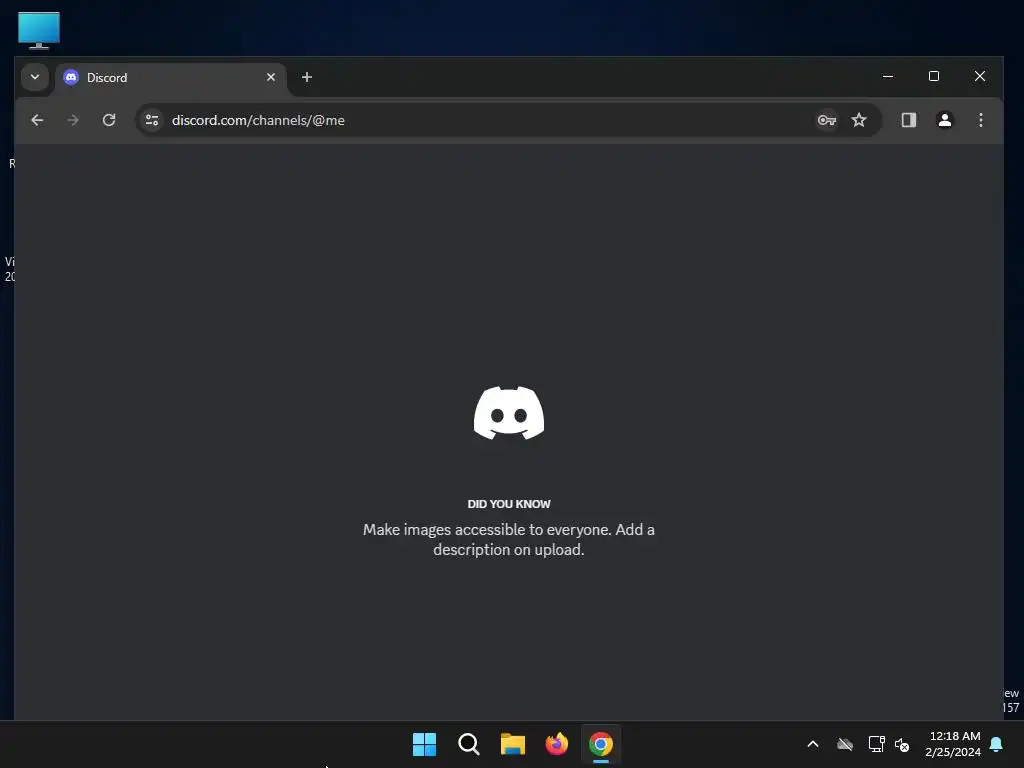1024x768 pixels.
Task: Launch Firefox from taskbar
Action: 556,744
